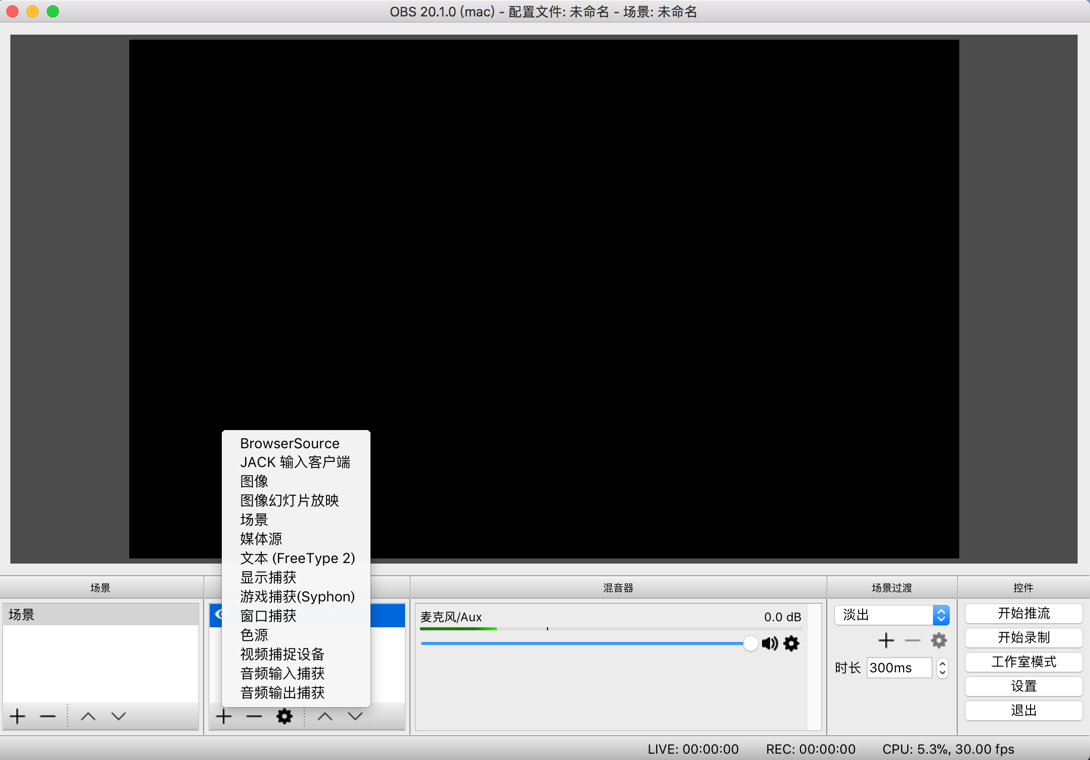The image size is (1090, 760).
Task: Click the 300ms duration field
Action: coord(900,668)
